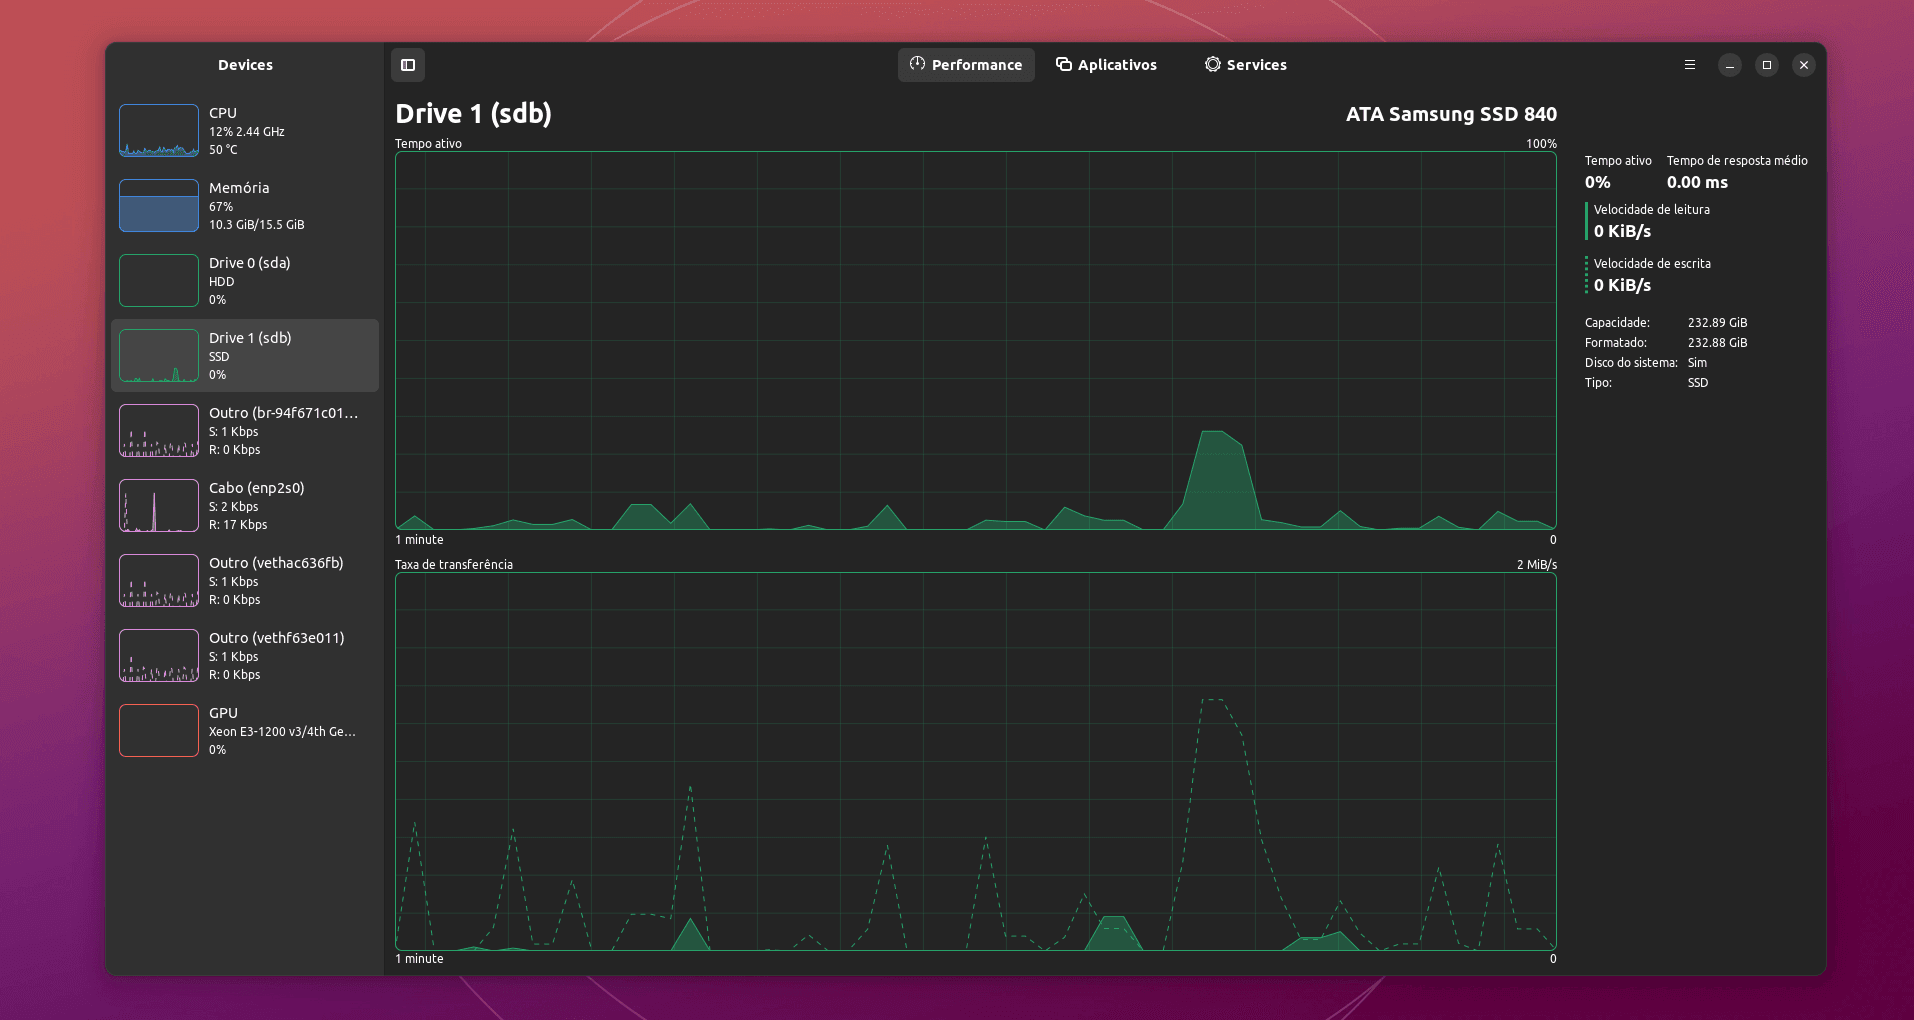Select Drive 0 (sda) HDD entry
Image resolution: width=1914 pixels, height=1020 pixels.
click(x=245, y=281)
